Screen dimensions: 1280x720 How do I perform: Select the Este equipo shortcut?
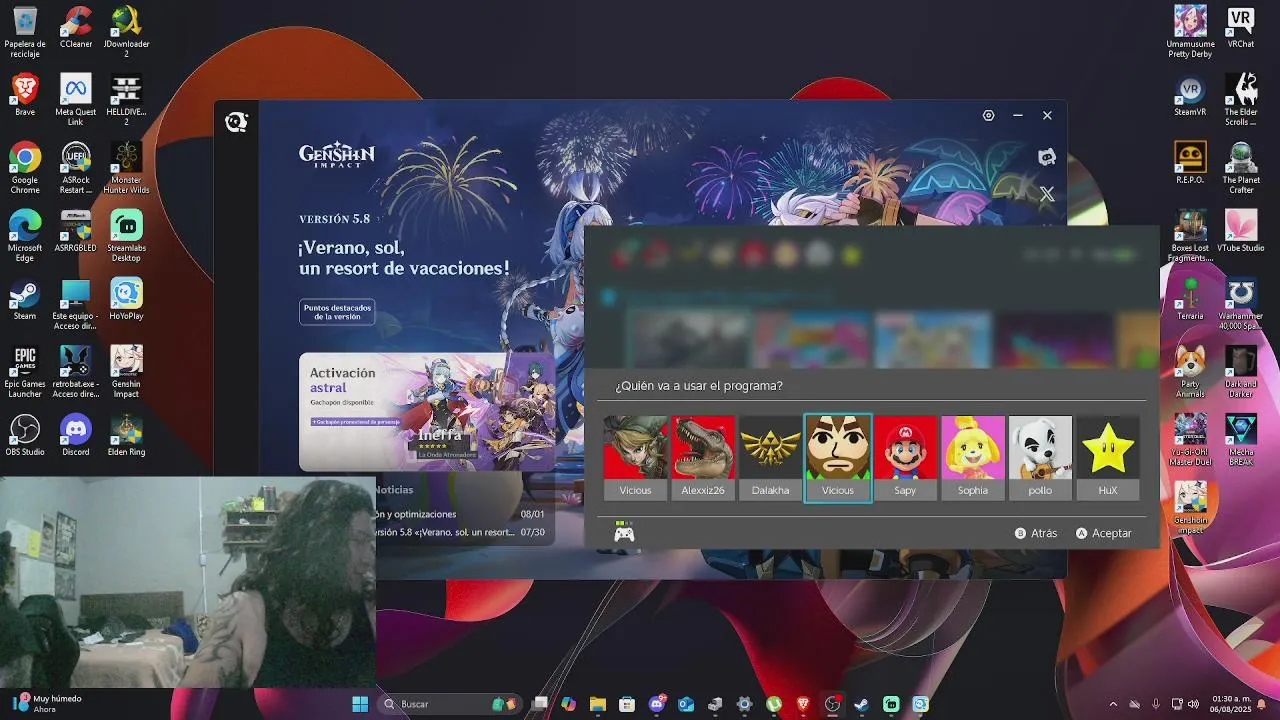[76, 304]
